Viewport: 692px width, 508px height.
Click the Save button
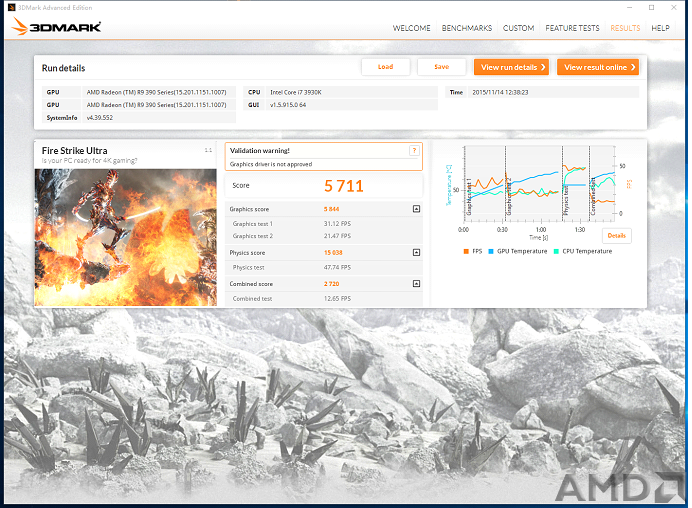tap(441, 67)
